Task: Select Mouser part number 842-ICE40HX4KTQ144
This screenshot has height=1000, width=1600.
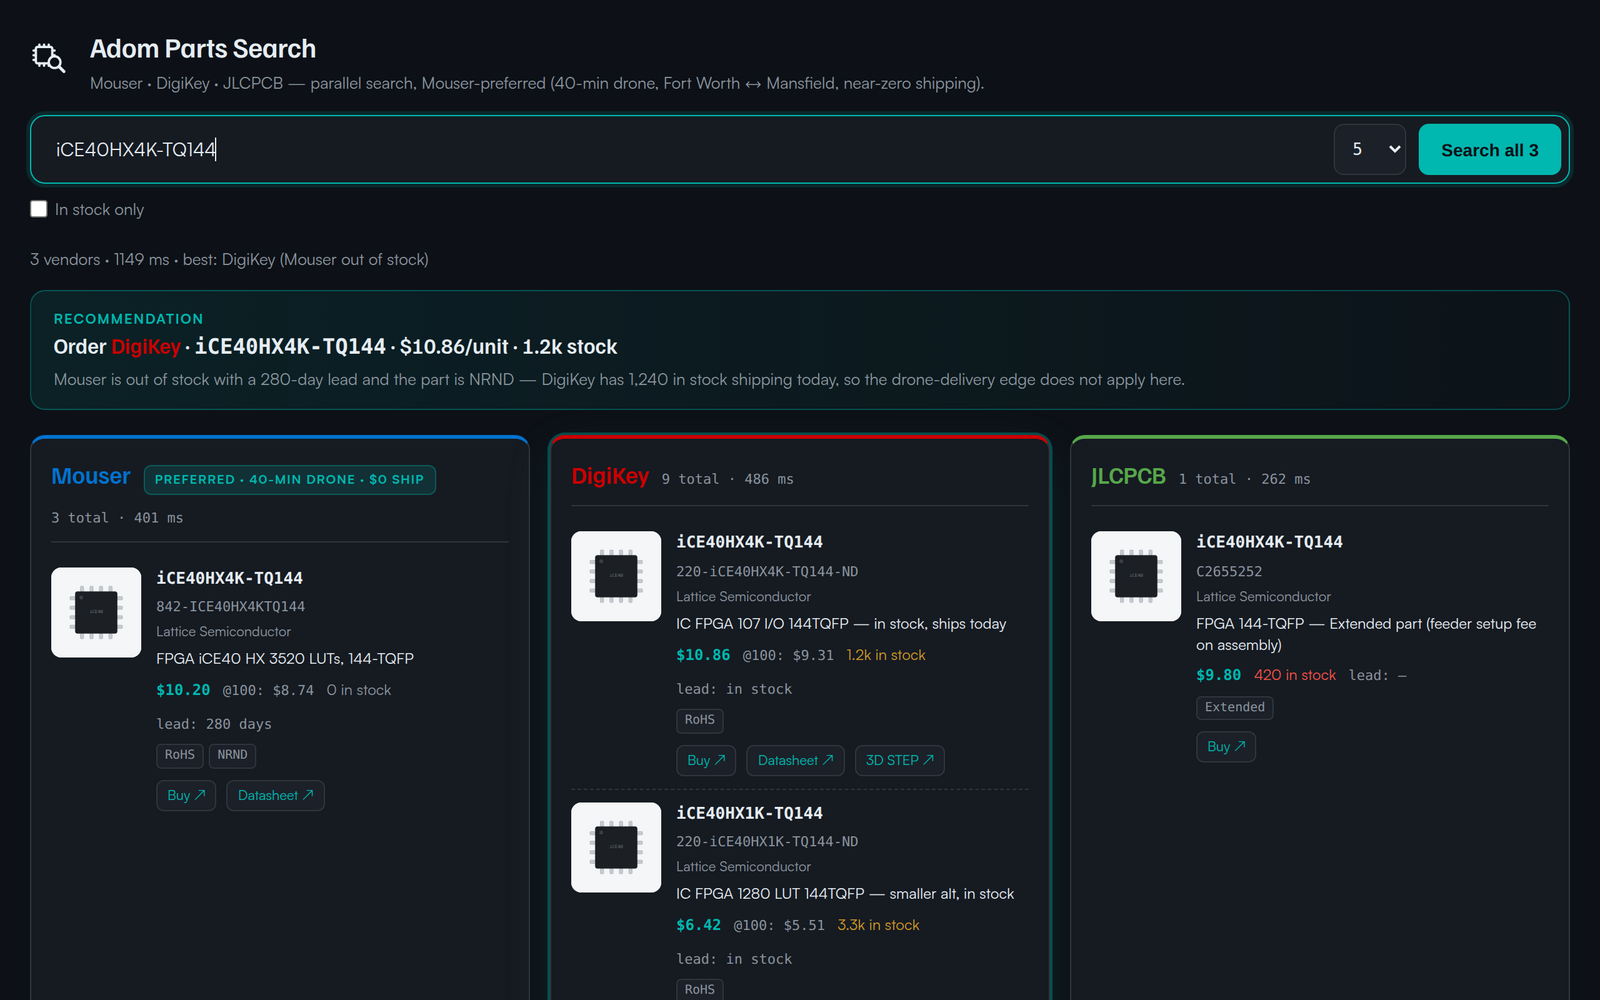Action: pyautogui.click(x=231, y=606)
